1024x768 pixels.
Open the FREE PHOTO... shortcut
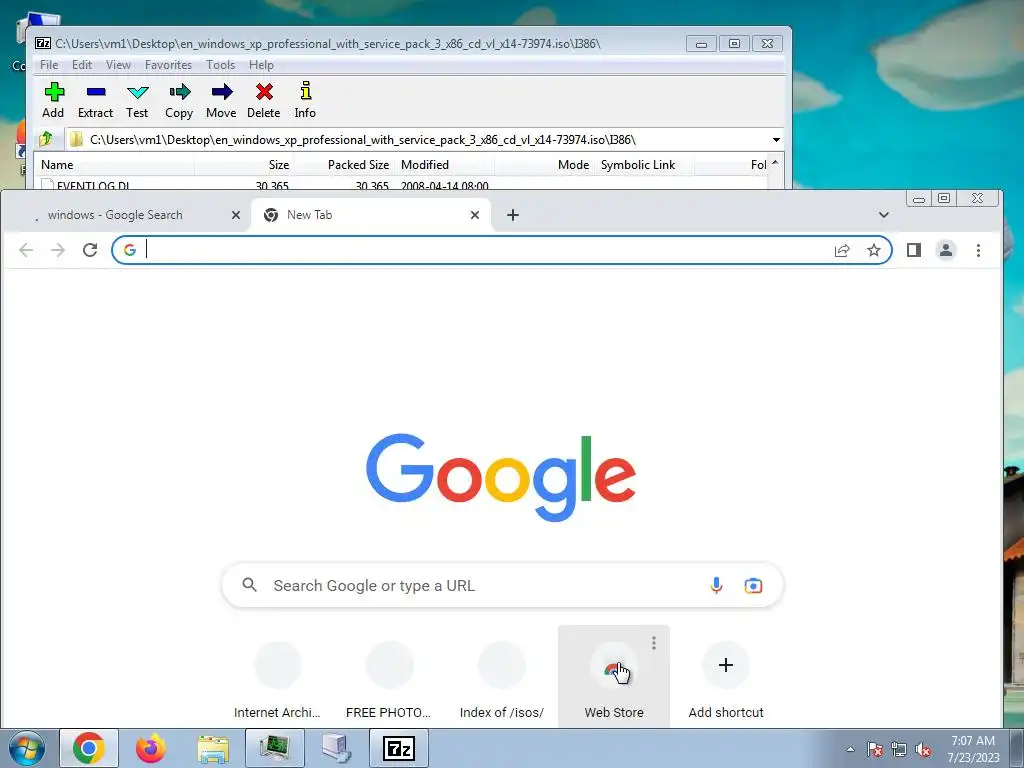click(390, 677)
